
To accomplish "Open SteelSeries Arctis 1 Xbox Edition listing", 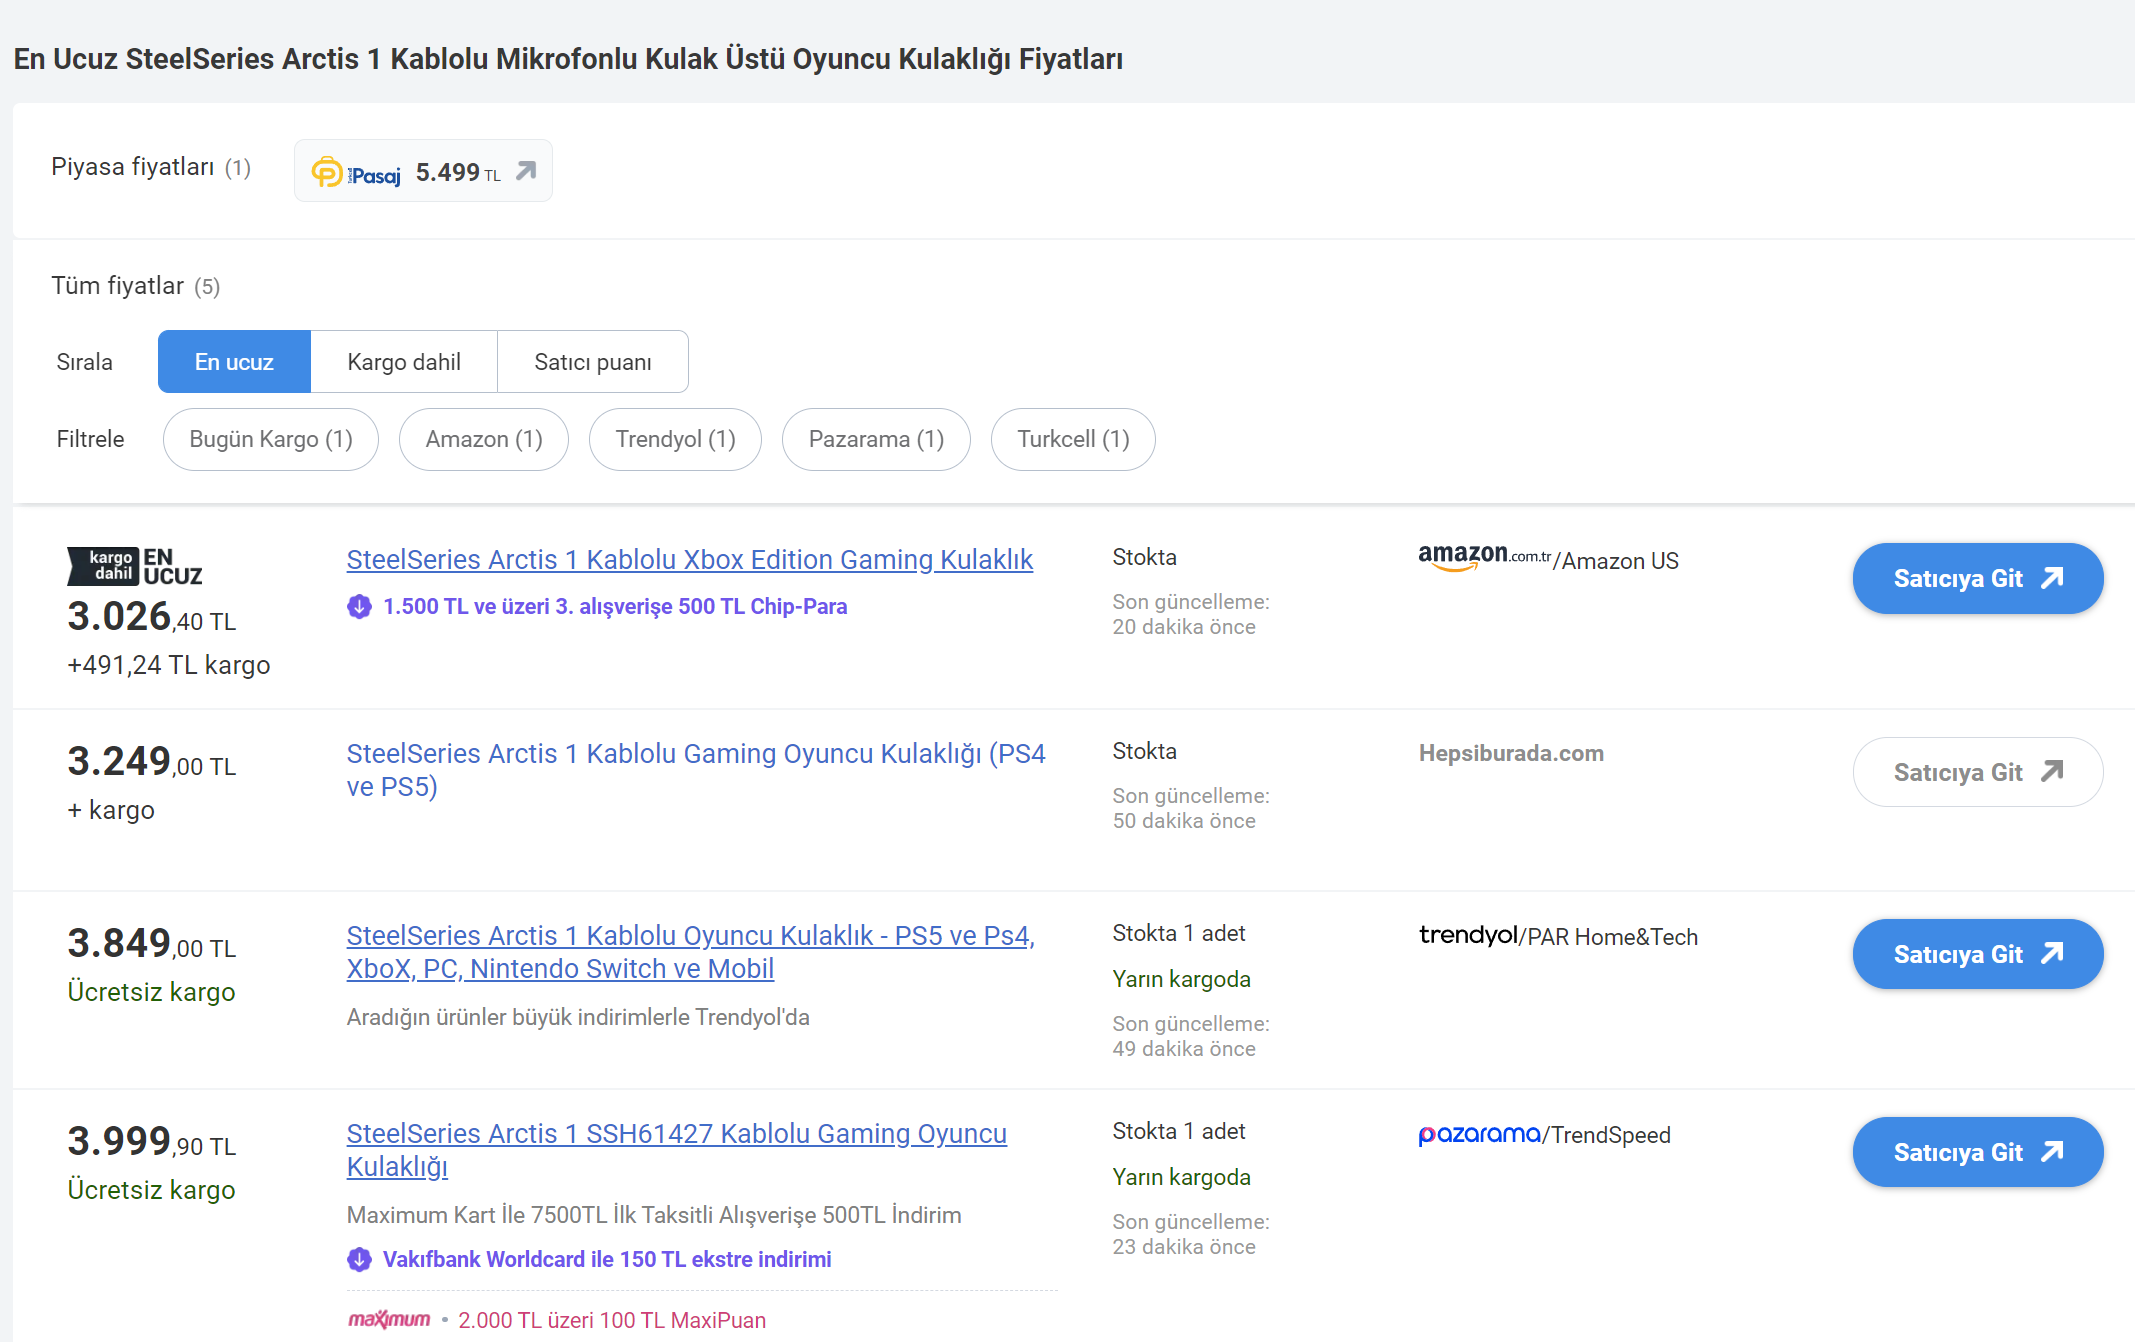I will [x=690, y=560].
